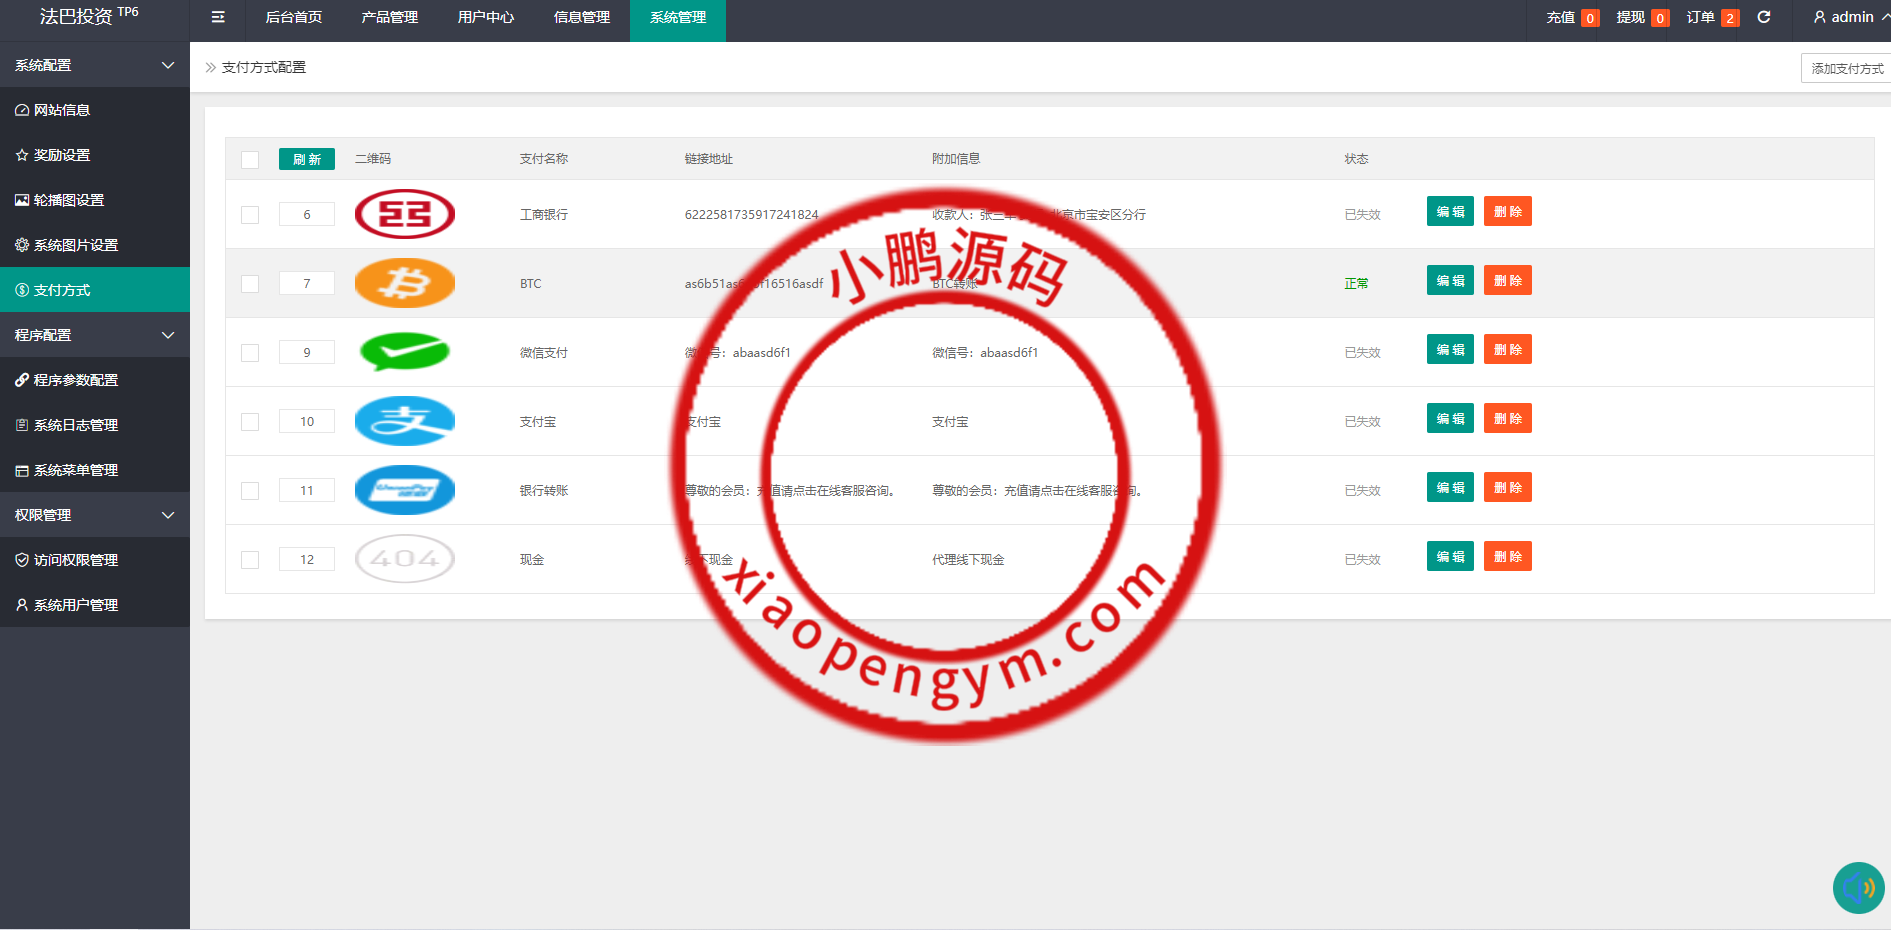Select the 支付方式 dollar icon
Screen dimensions: 1891x930
click(22, 290)
